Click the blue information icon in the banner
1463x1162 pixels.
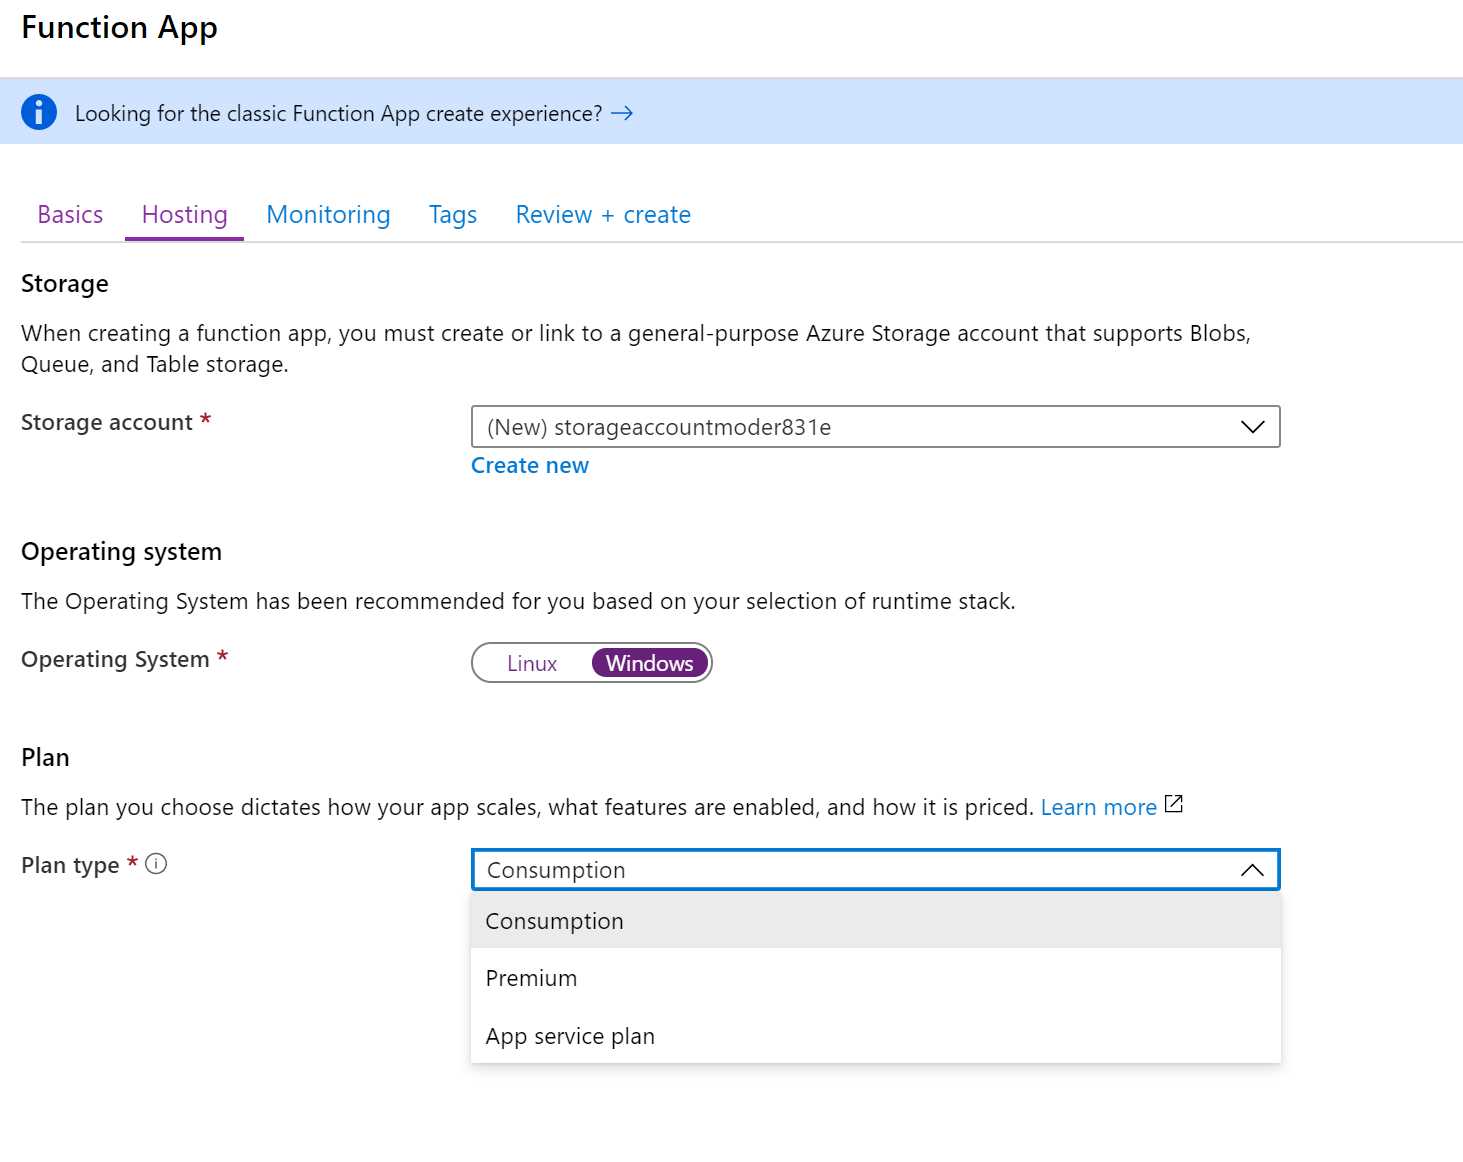[x=38, y=112]
